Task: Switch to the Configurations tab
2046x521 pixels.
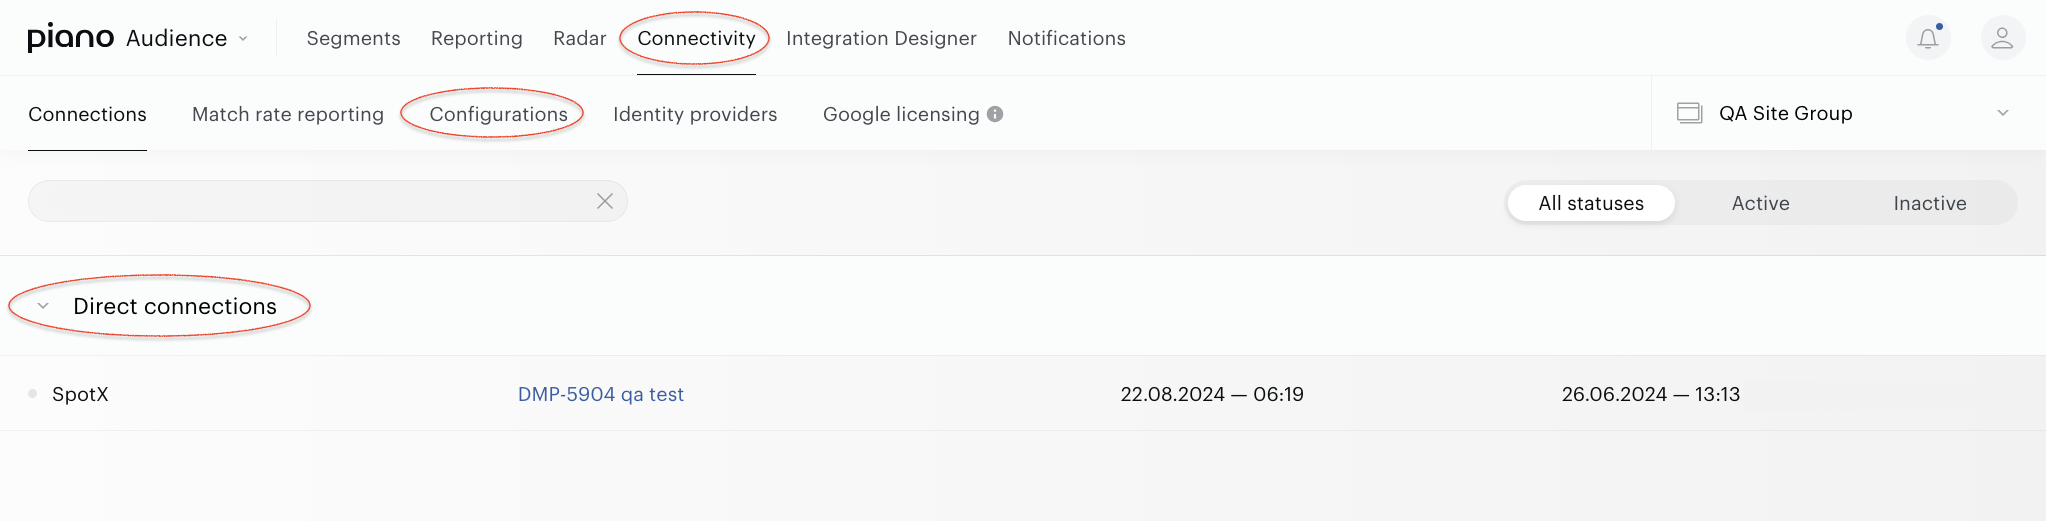Action: [498, 114]
